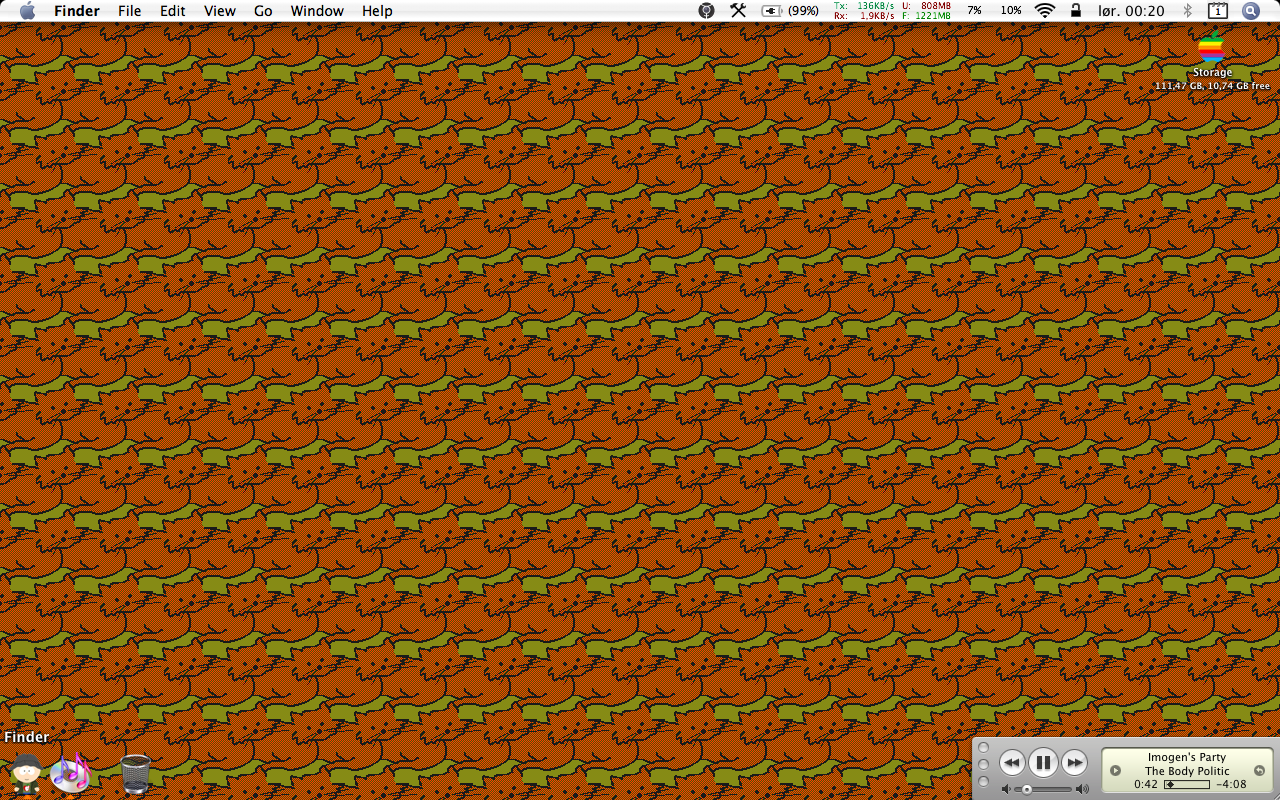The image size is (1280, 800).
Task: Click the padlock menu bar icon
Action: coord(1076,11)
